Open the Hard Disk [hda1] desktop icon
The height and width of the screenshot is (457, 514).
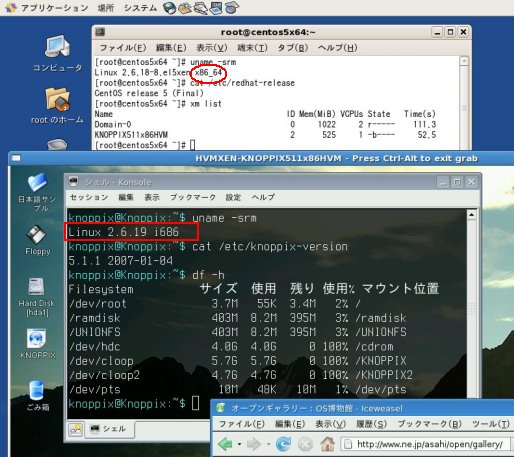click(x=37, y=297)
